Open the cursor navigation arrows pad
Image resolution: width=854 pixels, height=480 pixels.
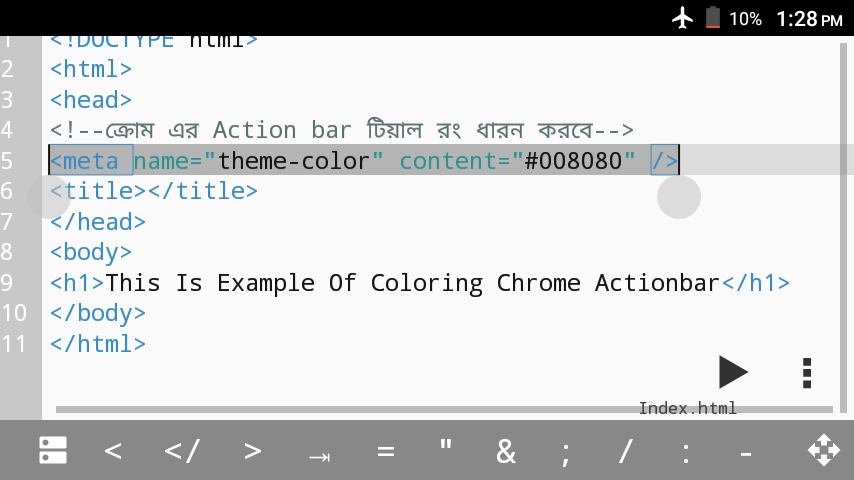[823, 451]
